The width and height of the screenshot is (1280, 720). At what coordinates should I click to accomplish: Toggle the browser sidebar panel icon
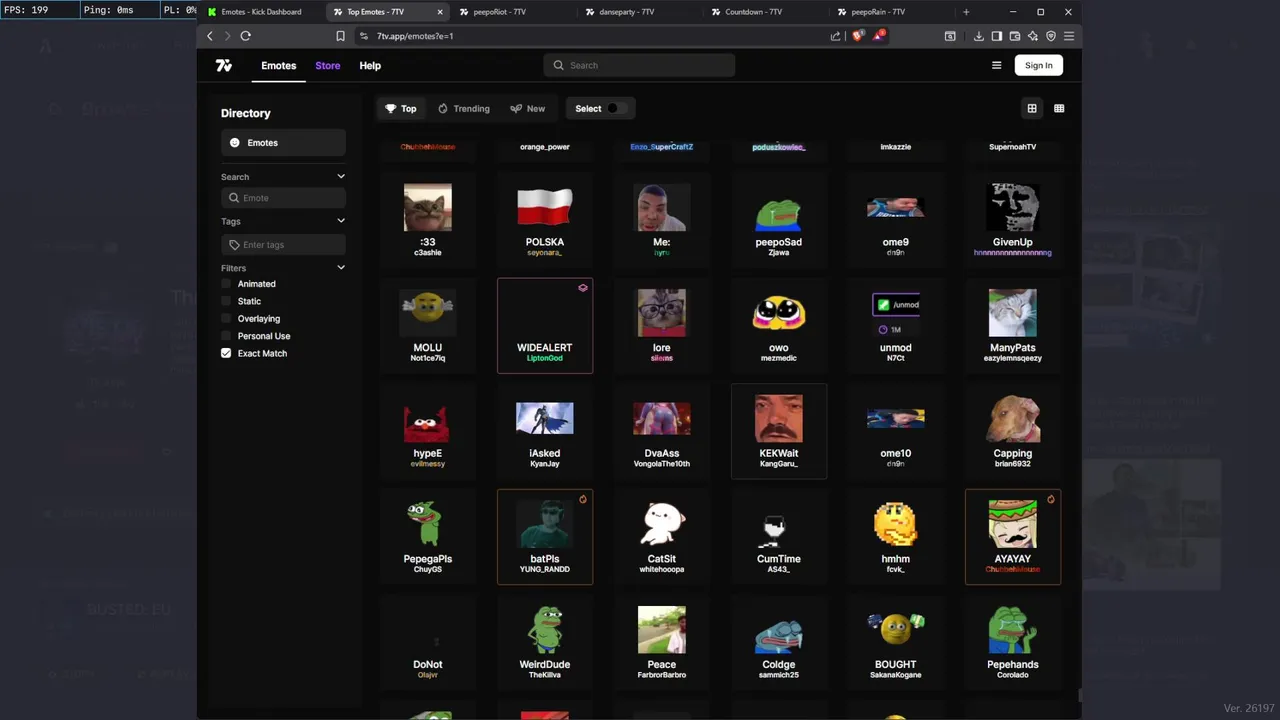click(x=996, y=36)
